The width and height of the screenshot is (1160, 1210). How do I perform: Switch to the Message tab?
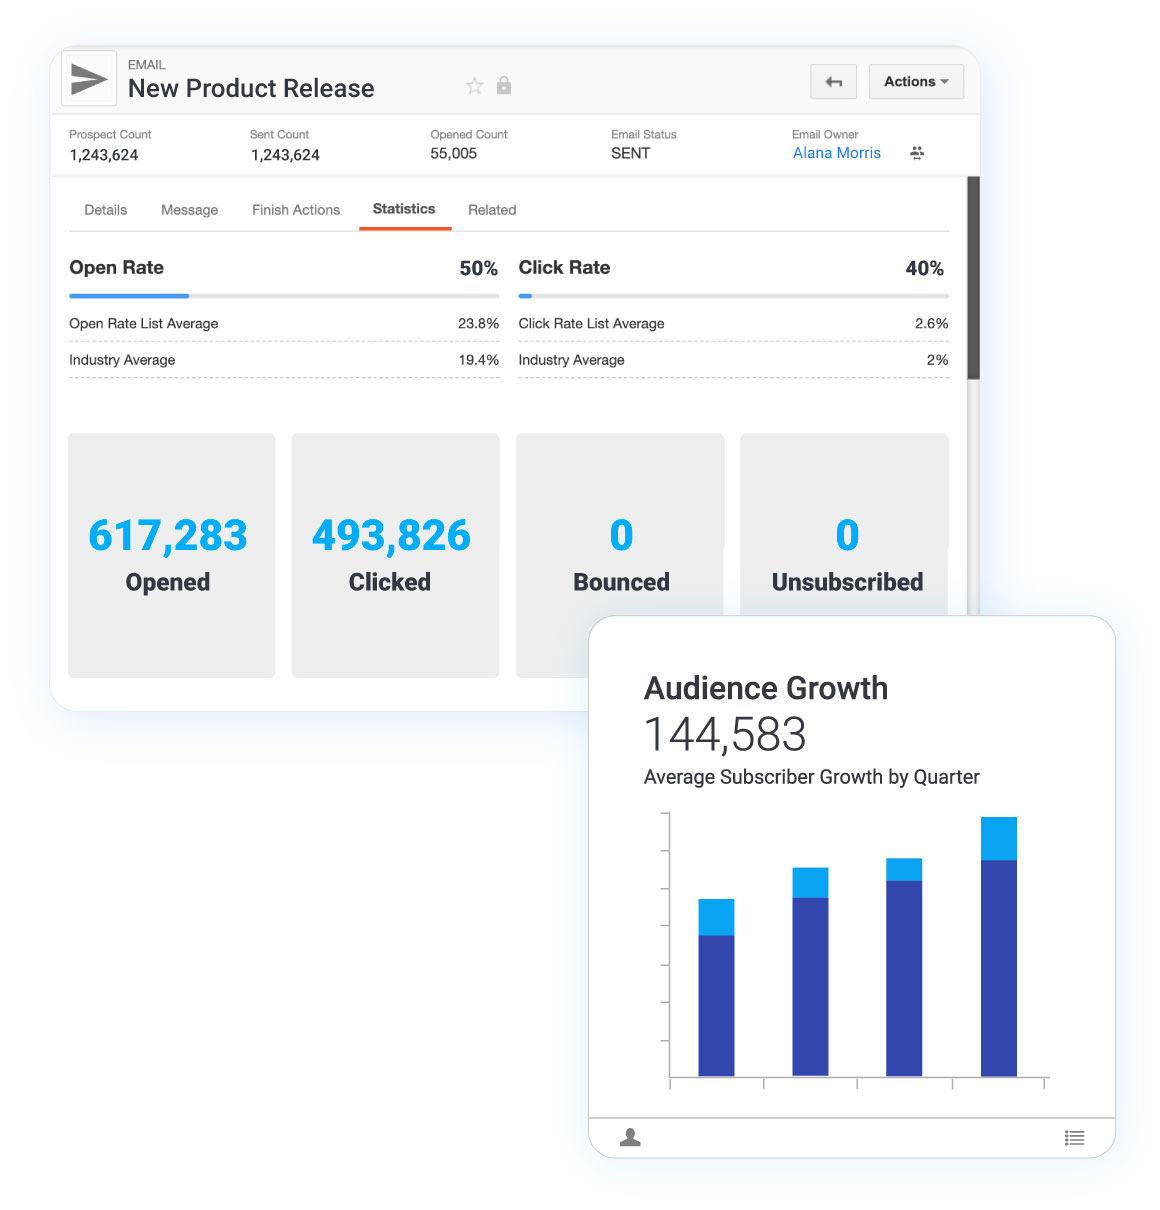(x=189, y=210)
